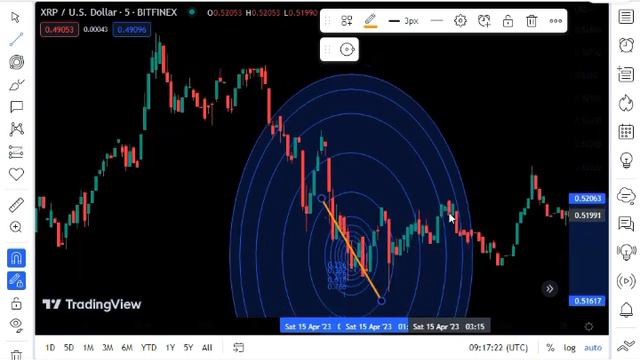Toggle stay in drawing mode
Screen dimensions: 640x360
pyautogui.click(x=16, y=281)
